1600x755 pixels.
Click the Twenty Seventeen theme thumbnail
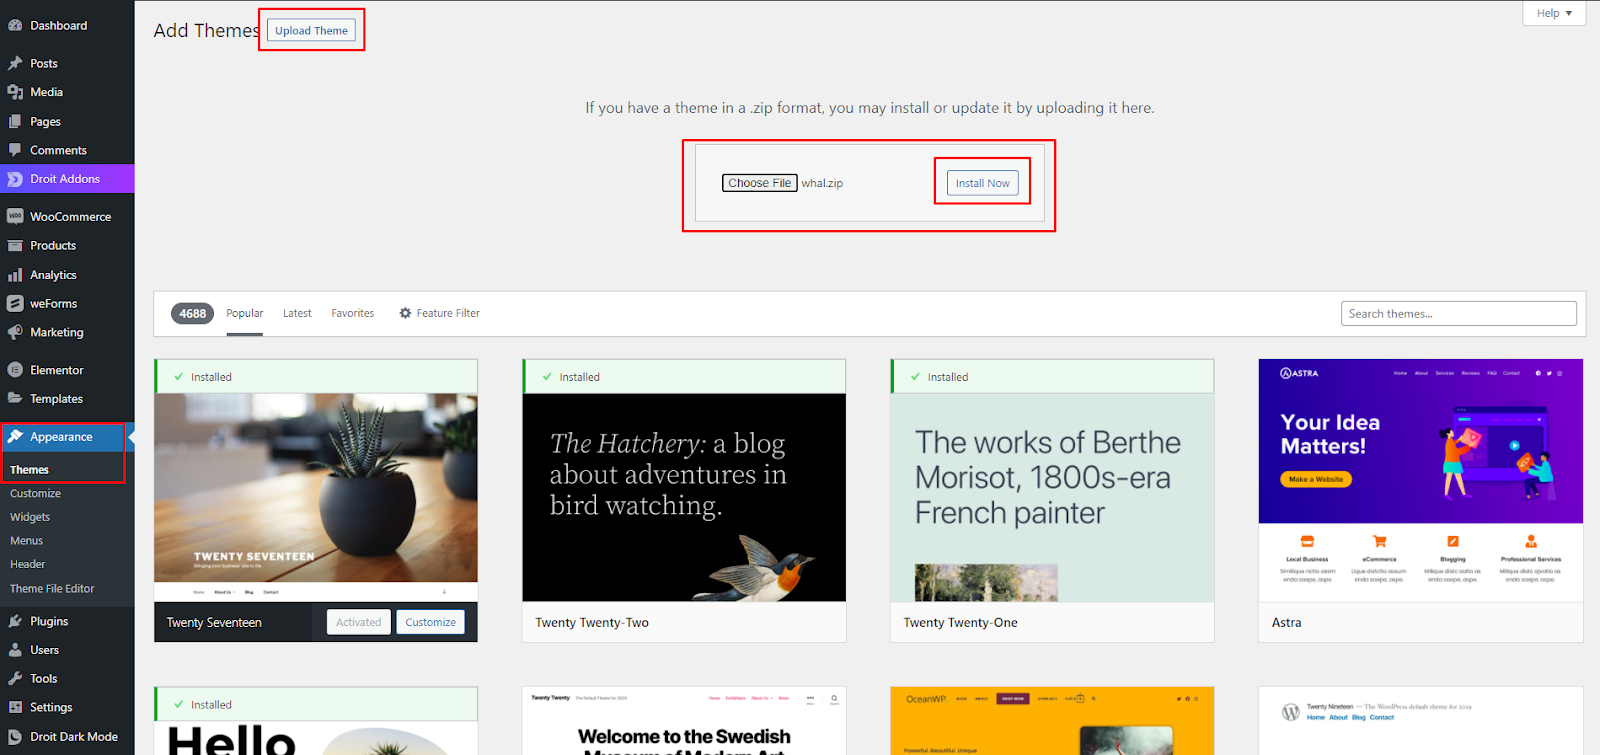316,497
